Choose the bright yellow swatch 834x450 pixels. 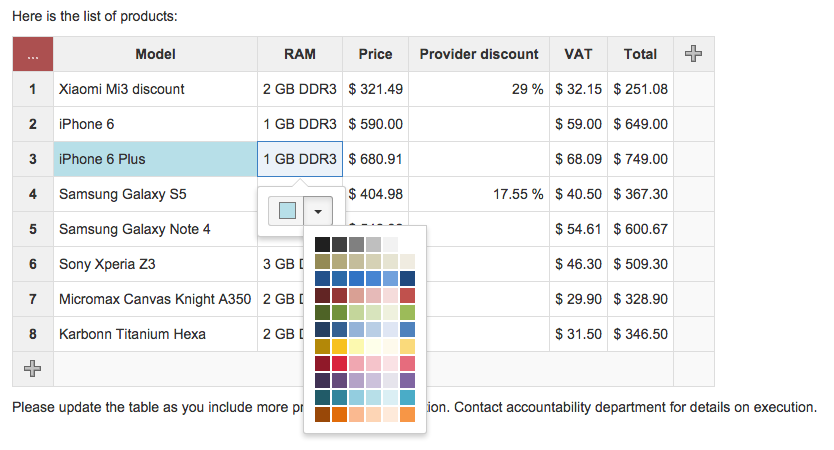339,346
